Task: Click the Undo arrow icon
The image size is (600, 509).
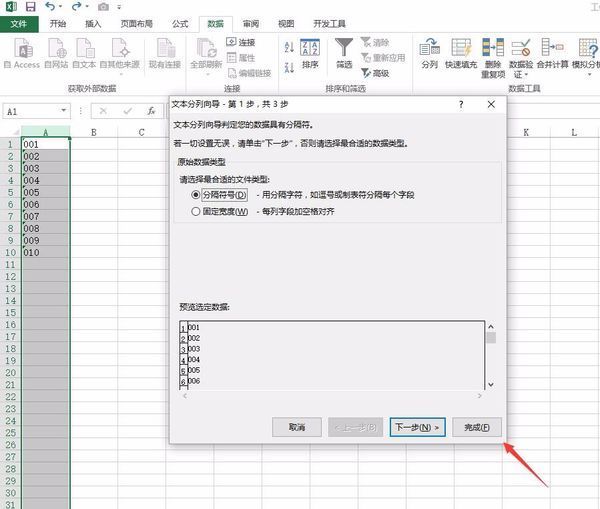Action: 50,7
